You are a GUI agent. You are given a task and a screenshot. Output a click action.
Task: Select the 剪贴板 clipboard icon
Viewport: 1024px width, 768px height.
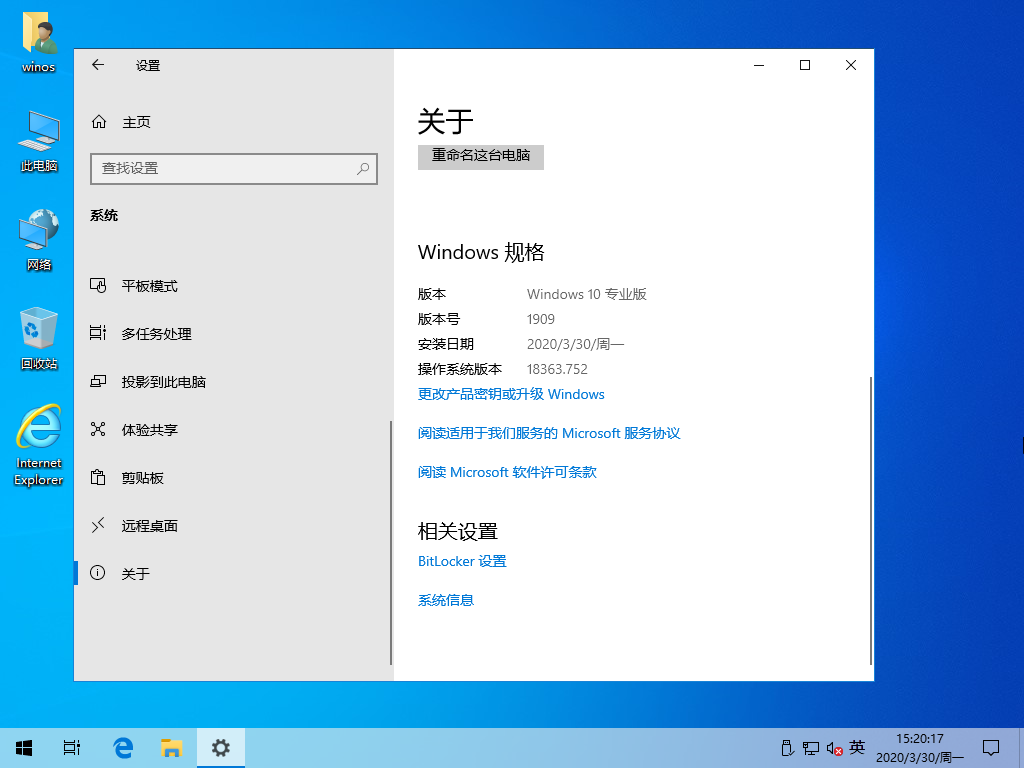click(98, 477)
